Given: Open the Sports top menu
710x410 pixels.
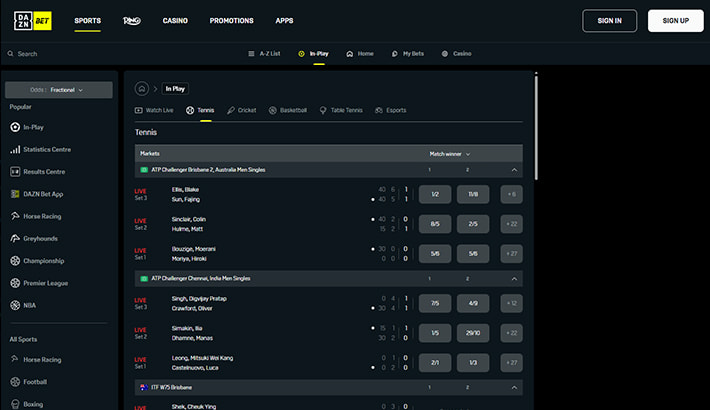Looking at the screenshot, I should click(x=87, y=21).
